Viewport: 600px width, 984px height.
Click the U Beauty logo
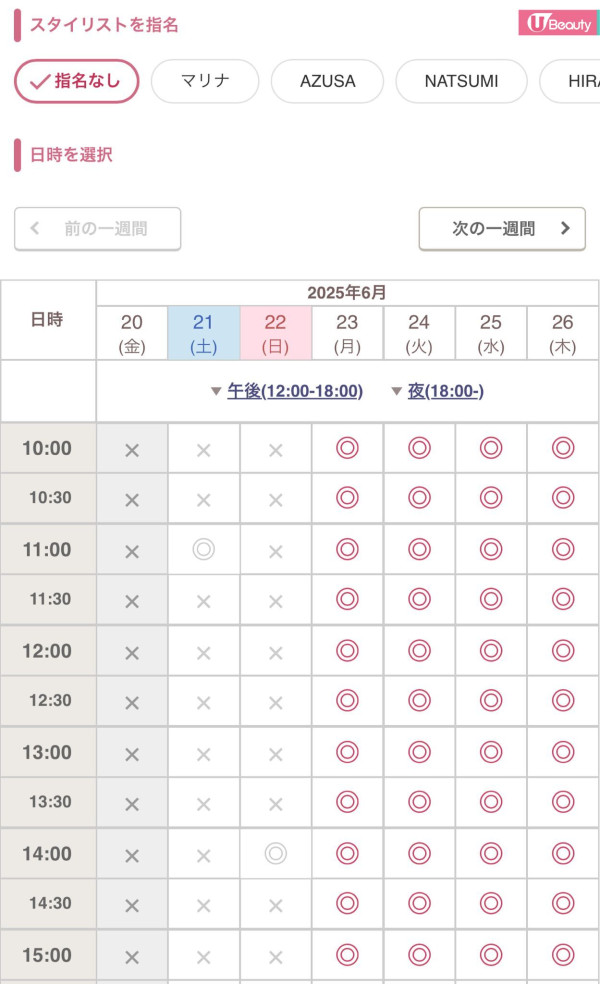[x=557, y=22]
